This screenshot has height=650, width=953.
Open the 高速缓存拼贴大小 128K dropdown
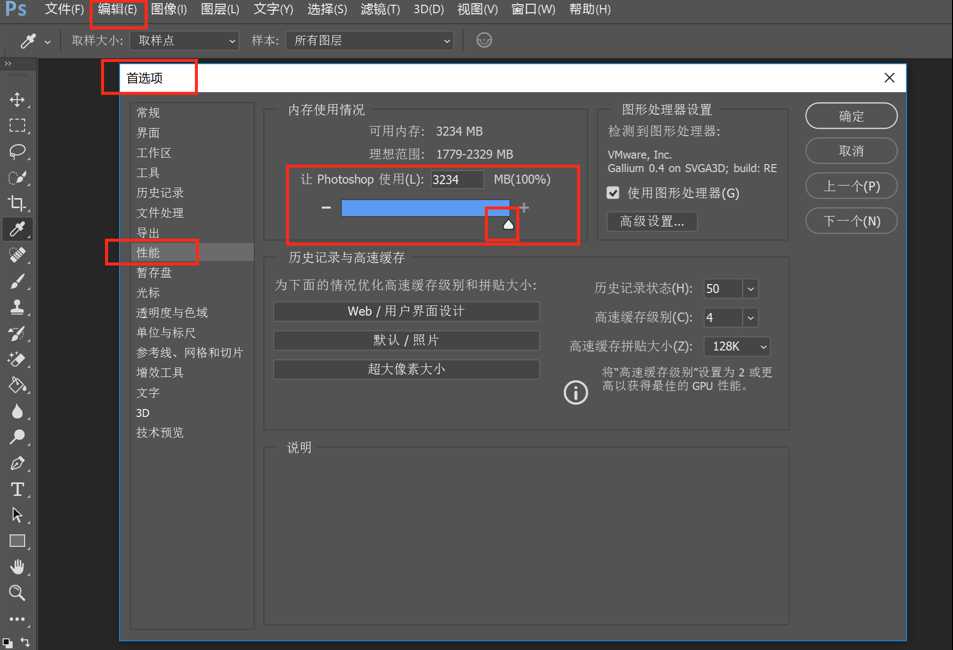737,346
